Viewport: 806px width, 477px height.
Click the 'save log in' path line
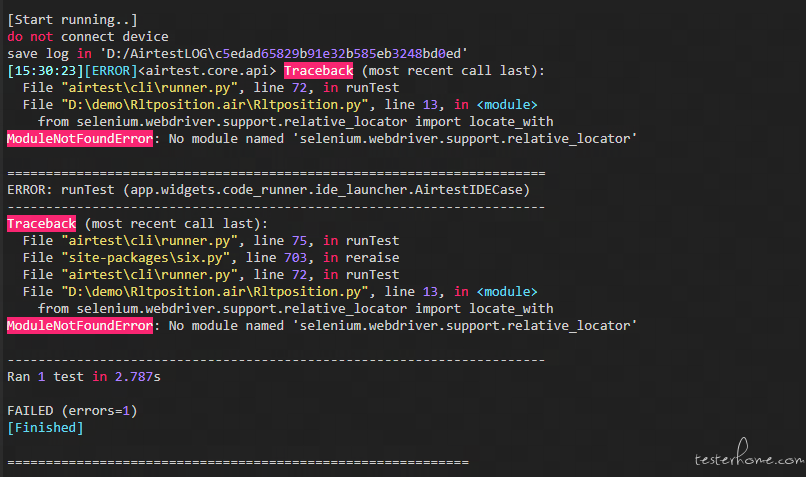(x=237, y=54)
